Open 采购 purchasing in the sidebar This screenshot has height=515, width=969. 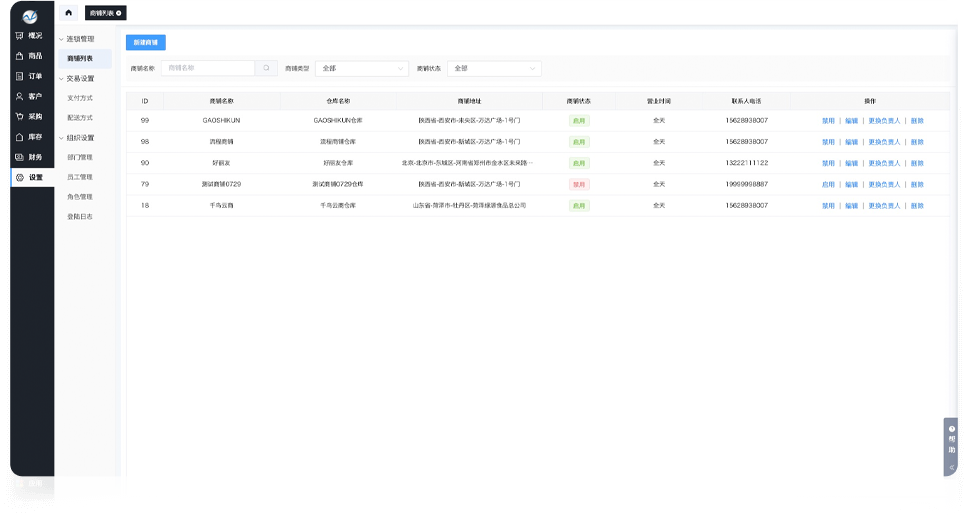pos(28,116)
